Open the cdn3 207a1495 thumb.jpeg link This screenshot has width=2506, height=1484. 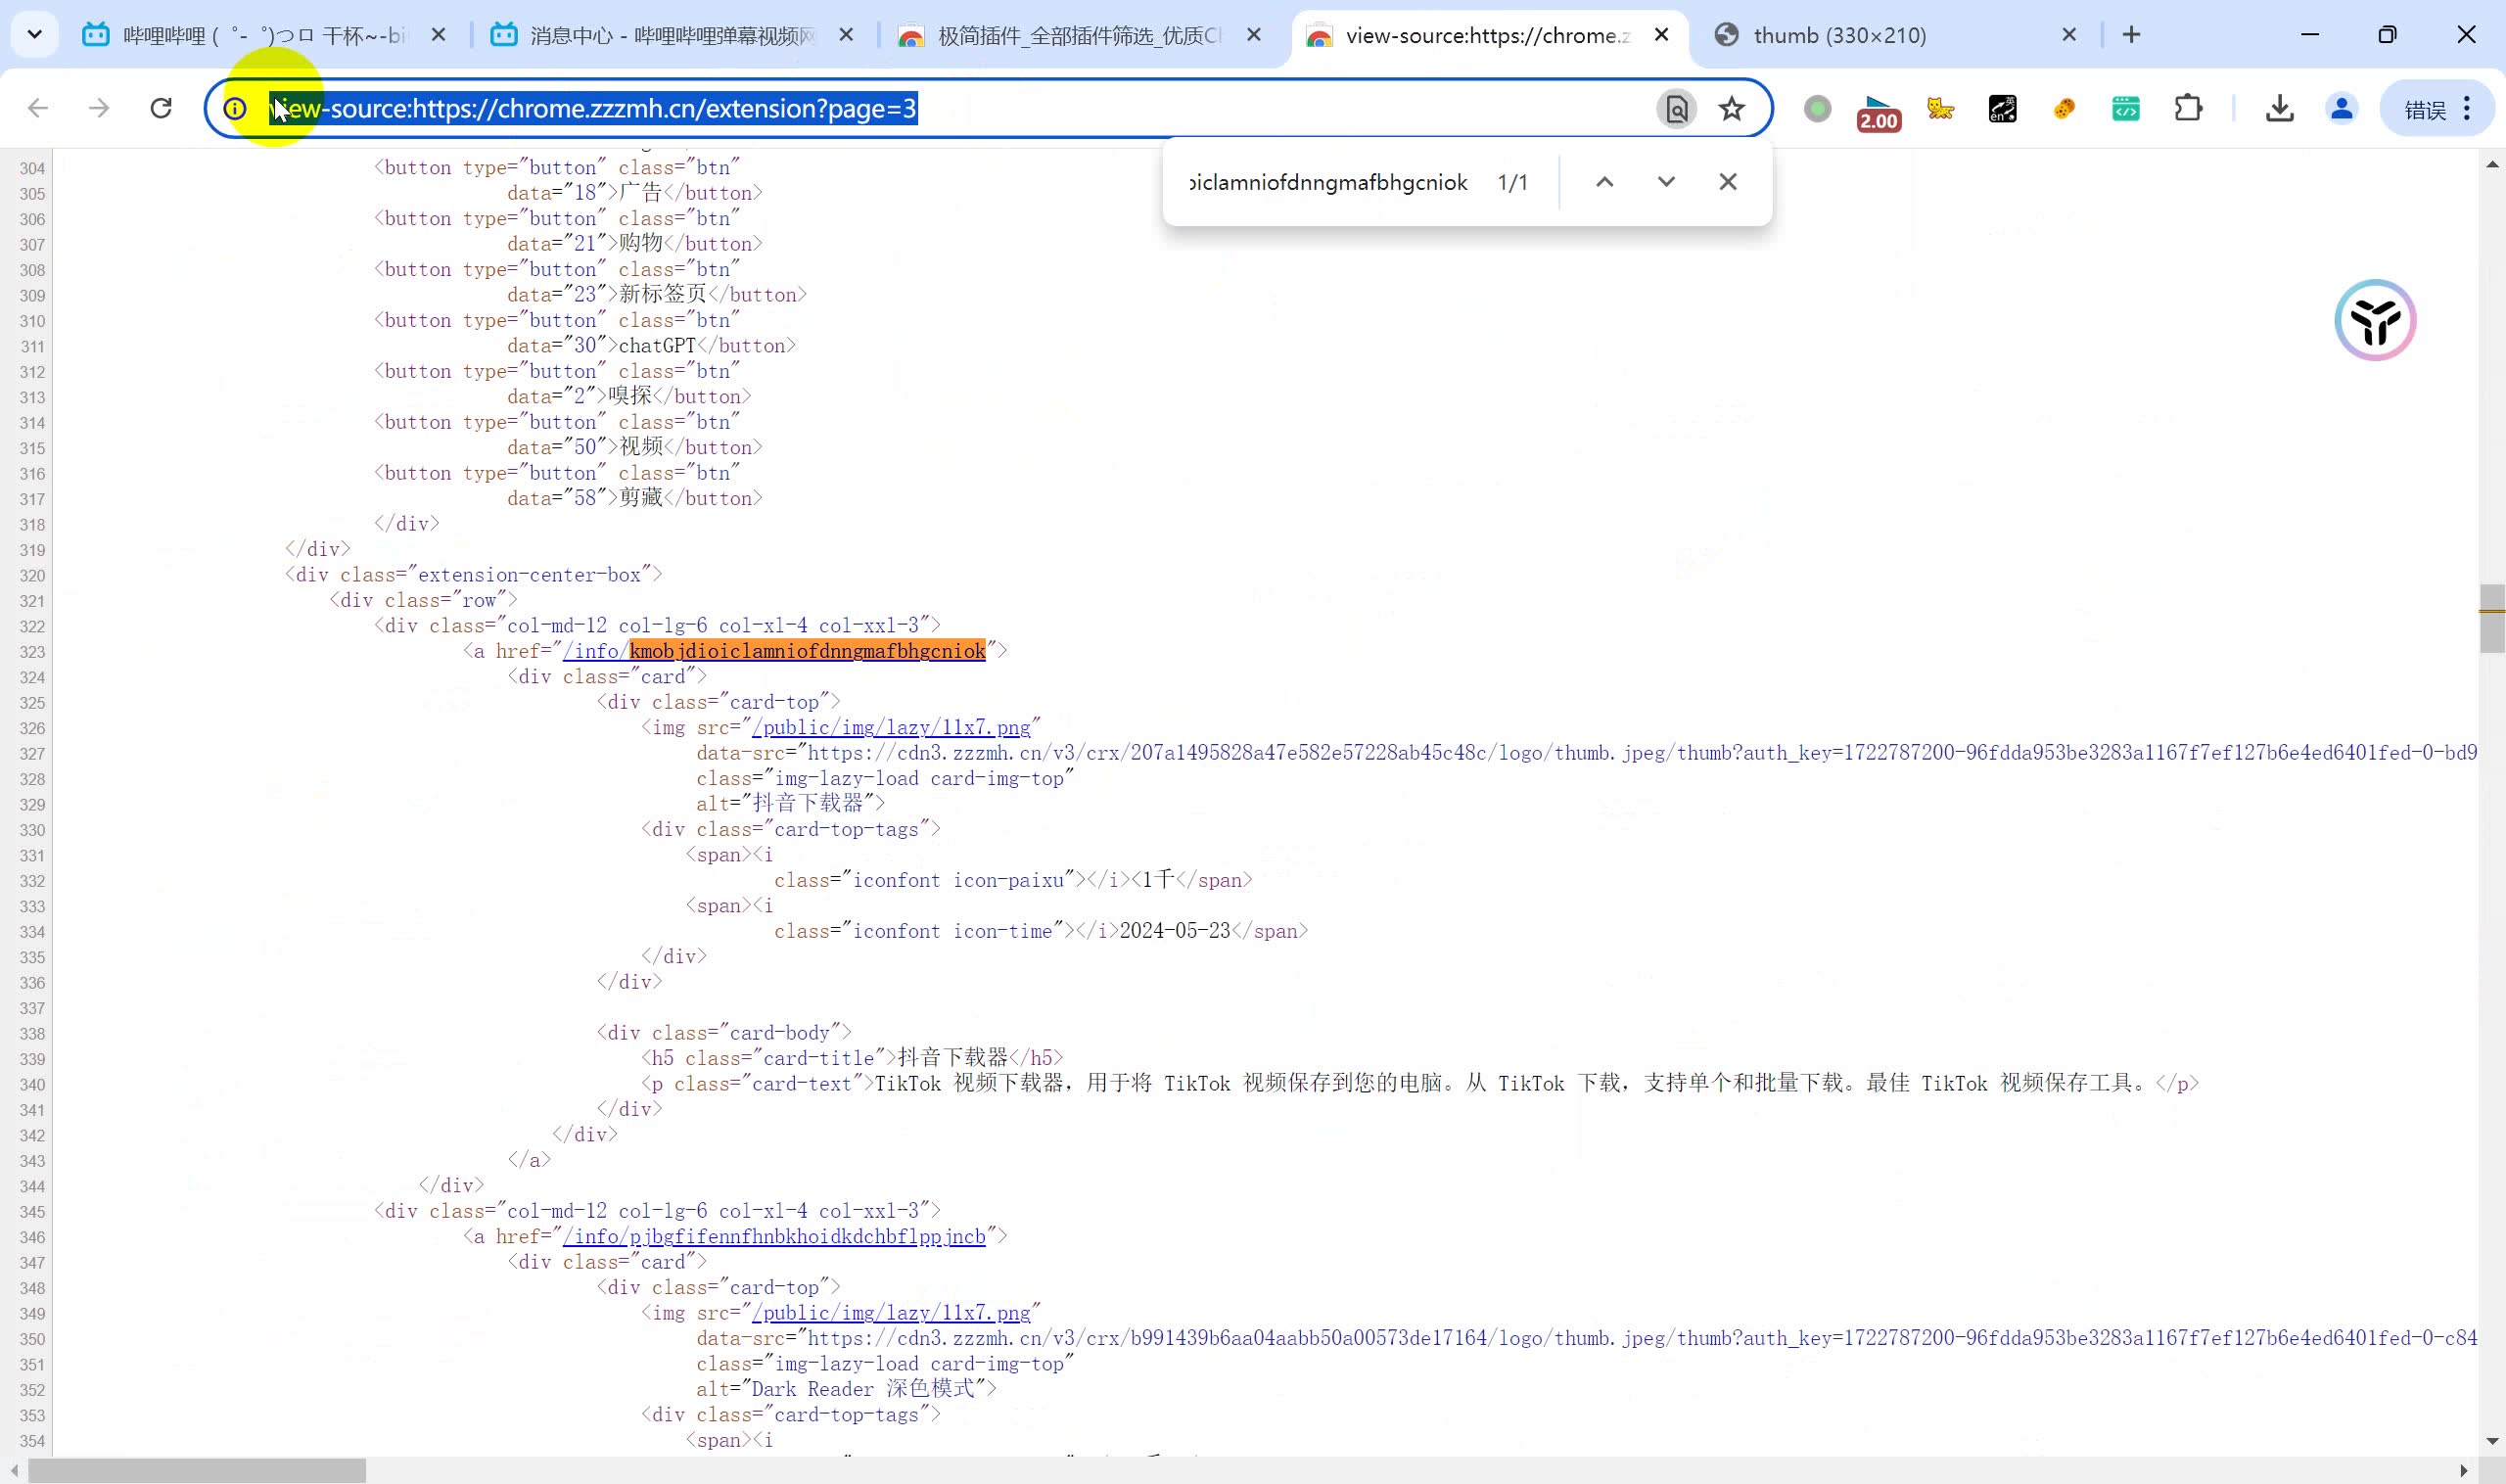[x=1642, y=753]
